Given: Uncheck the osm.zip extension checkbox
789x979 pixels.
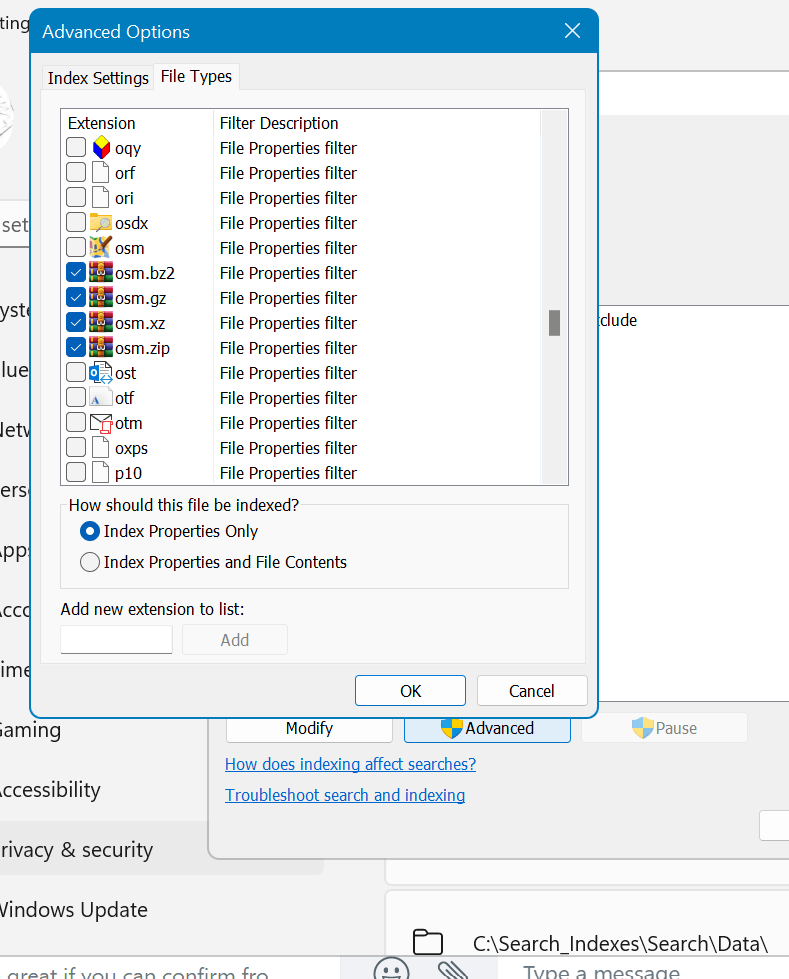Looking at the screenshot, I should (76, 347).
